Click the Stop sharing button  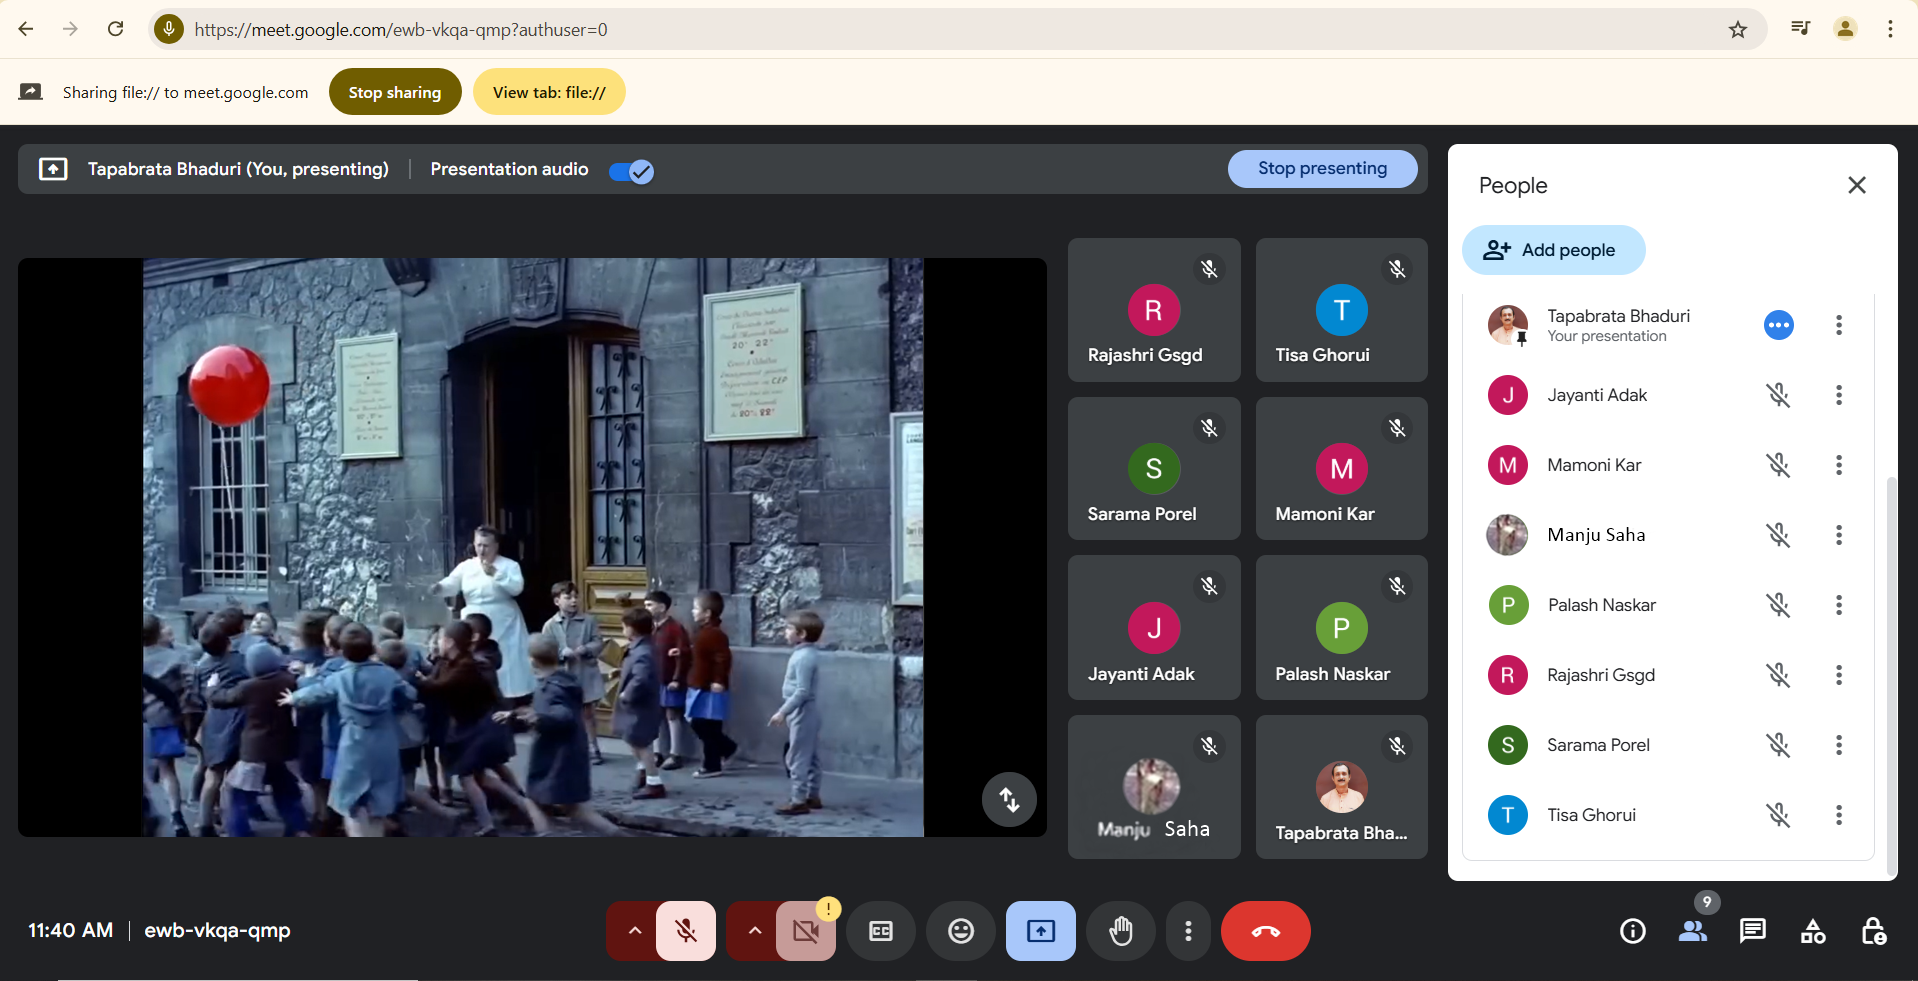[395, 92]
